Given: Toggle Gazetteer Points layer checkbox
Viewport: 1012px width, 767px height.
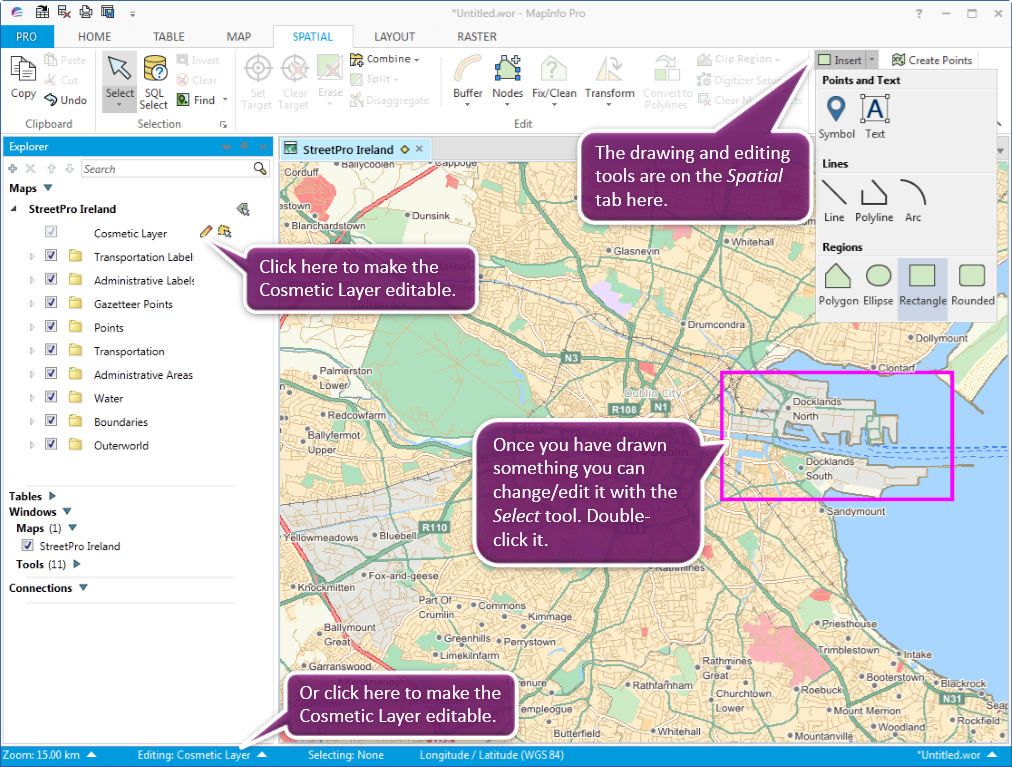Looking at the screenshot, I should 51,302.
